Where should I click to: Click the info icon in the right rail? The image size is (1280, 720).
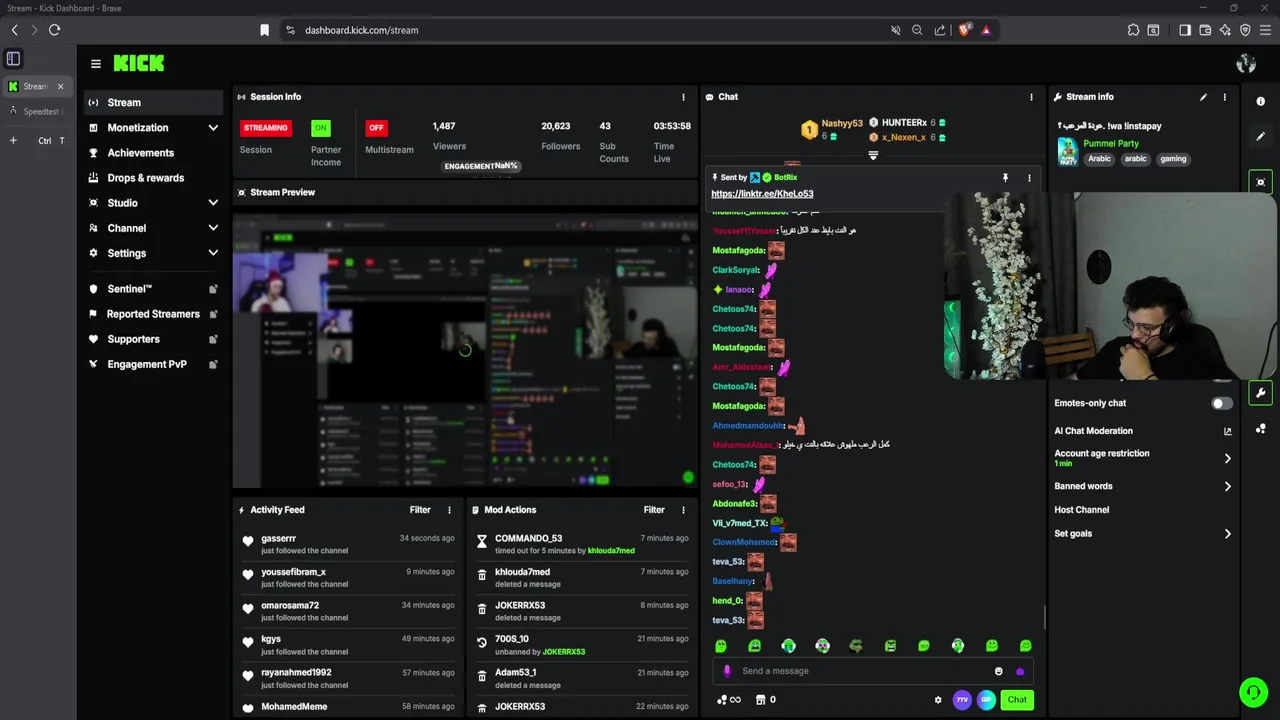coord(1260,101)
